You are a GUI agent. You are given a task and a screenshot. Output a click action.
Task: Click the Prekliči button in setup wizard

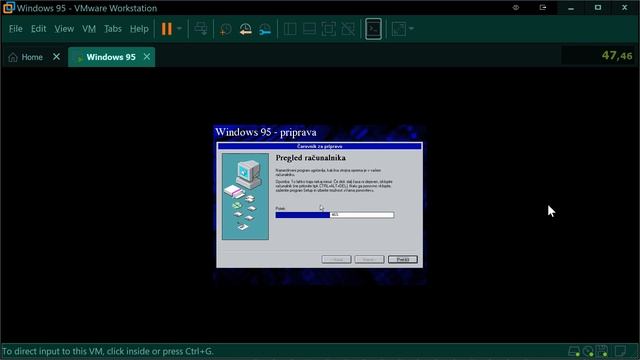(402, 260)
